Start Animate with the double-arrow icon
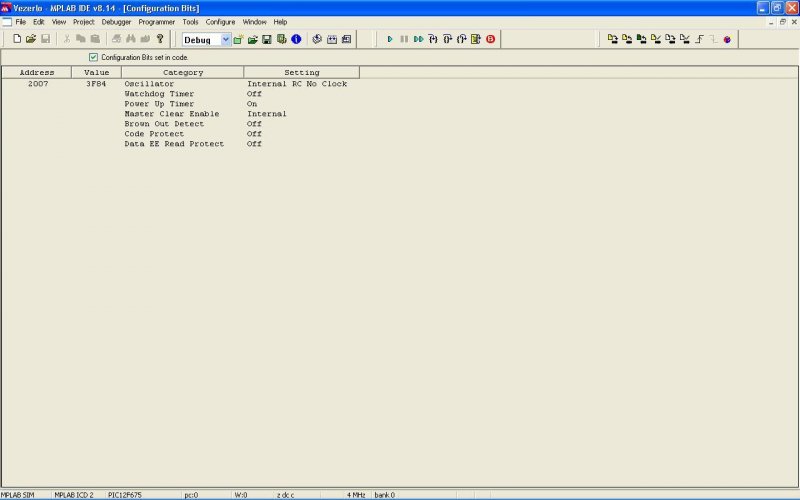Viewport: 800px width, 500px height. pyautogui.click(x=418, y=39)
